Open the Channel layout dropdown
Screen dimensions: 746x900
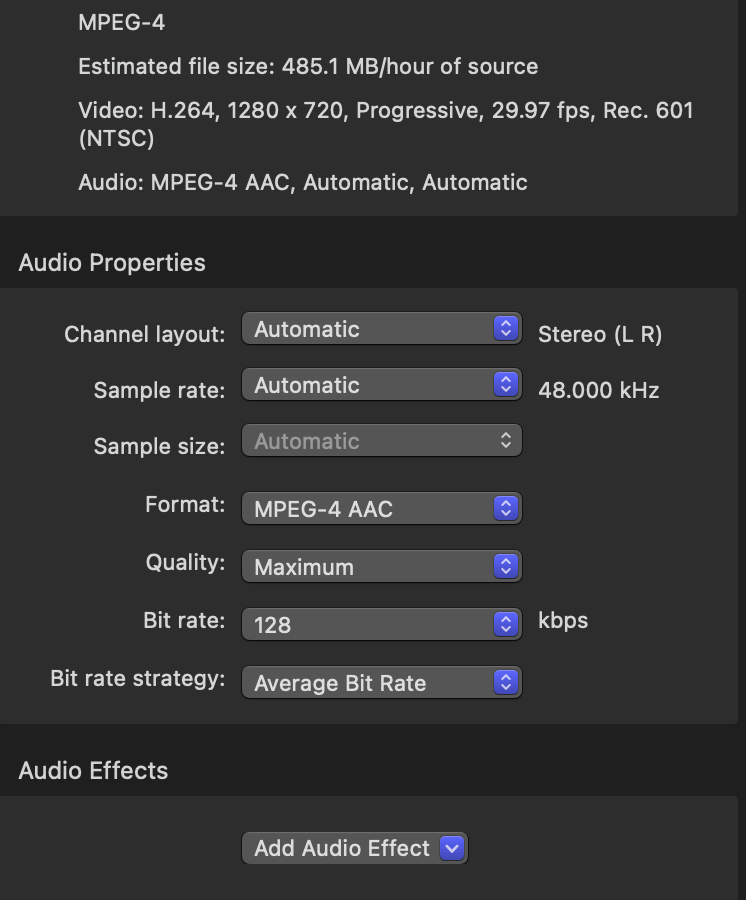point(381,329)
